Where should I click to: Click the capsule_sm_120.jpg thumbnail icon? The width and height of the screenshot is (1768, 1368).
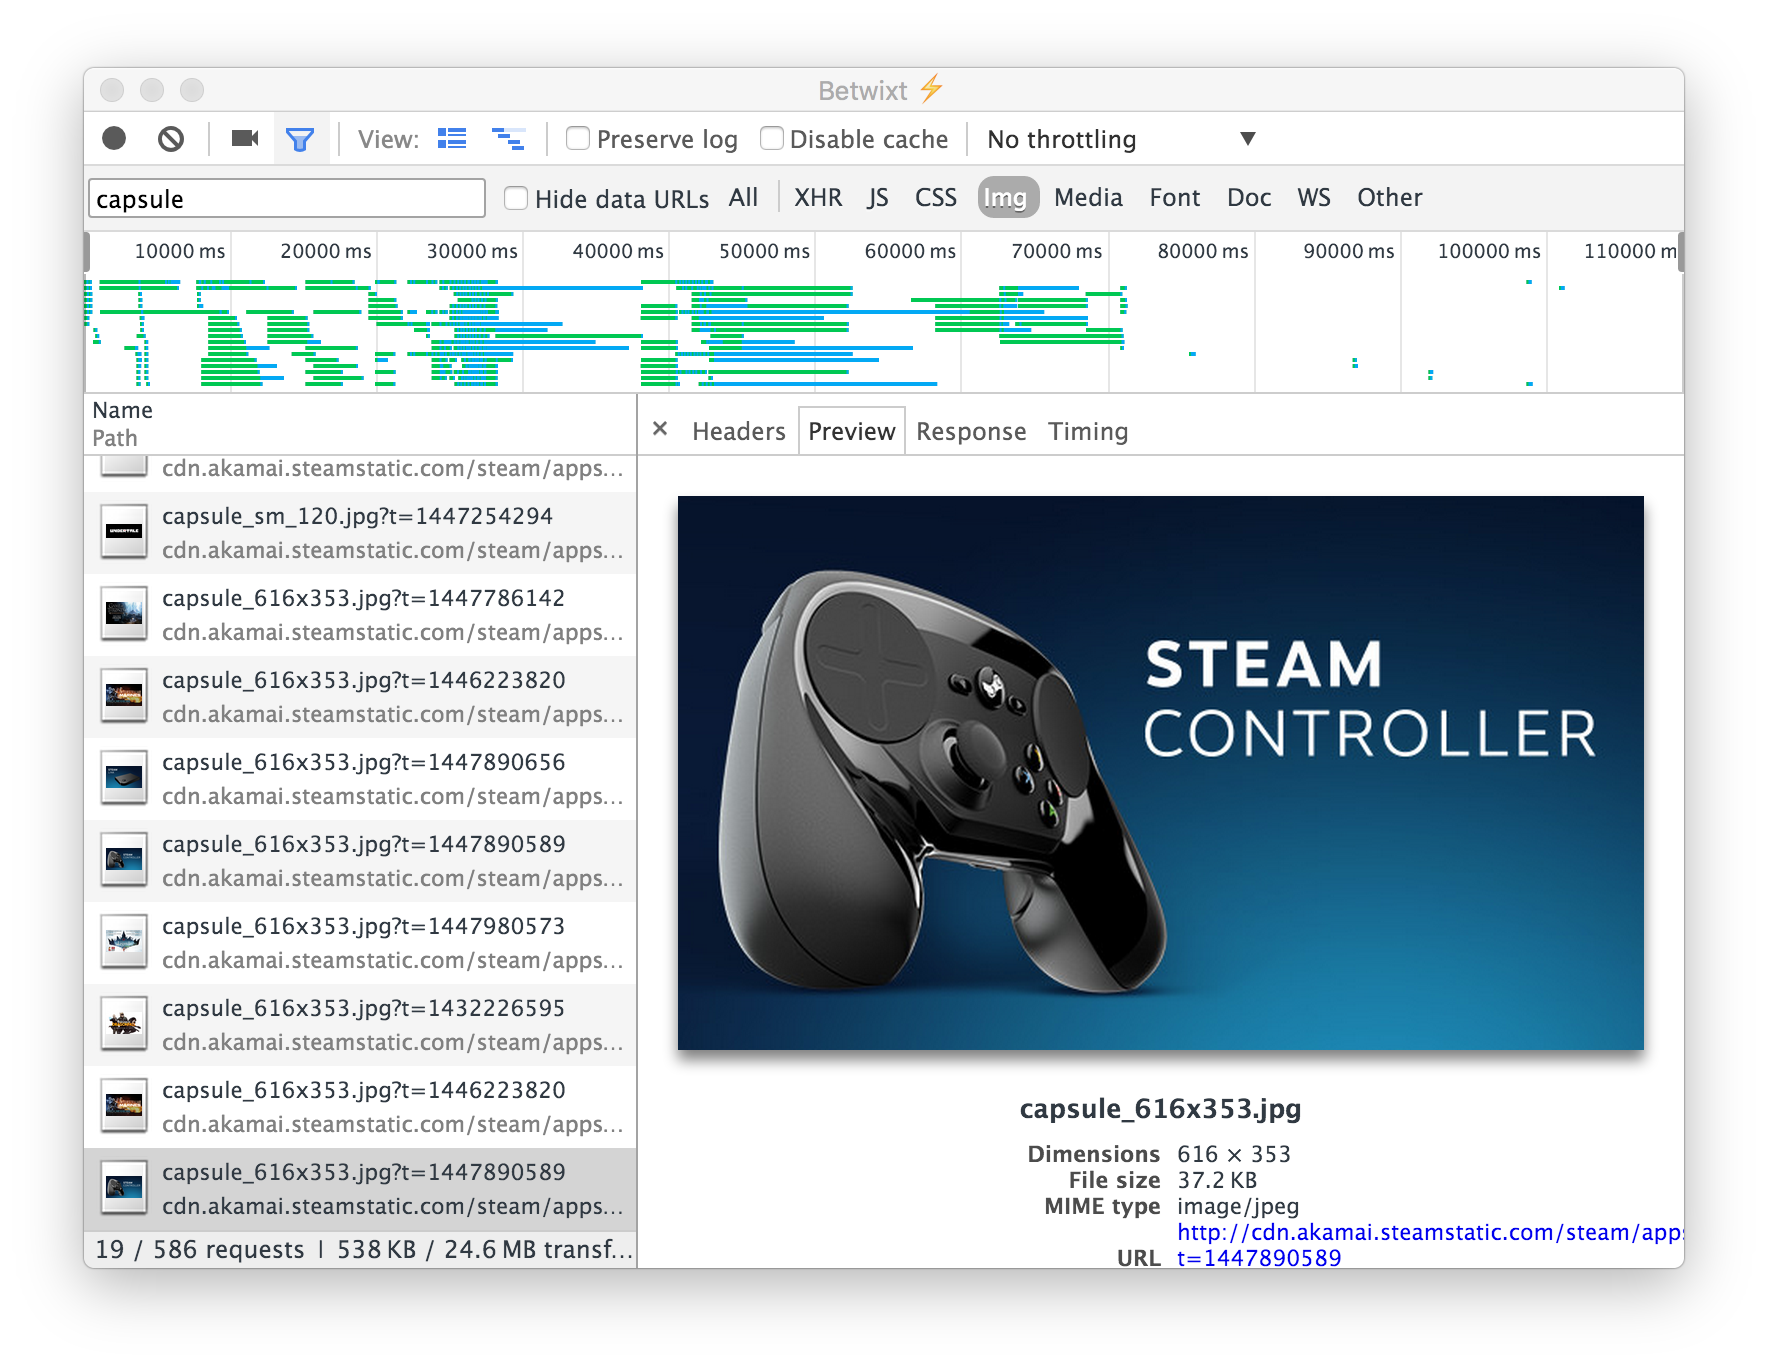tap(124, 532)
